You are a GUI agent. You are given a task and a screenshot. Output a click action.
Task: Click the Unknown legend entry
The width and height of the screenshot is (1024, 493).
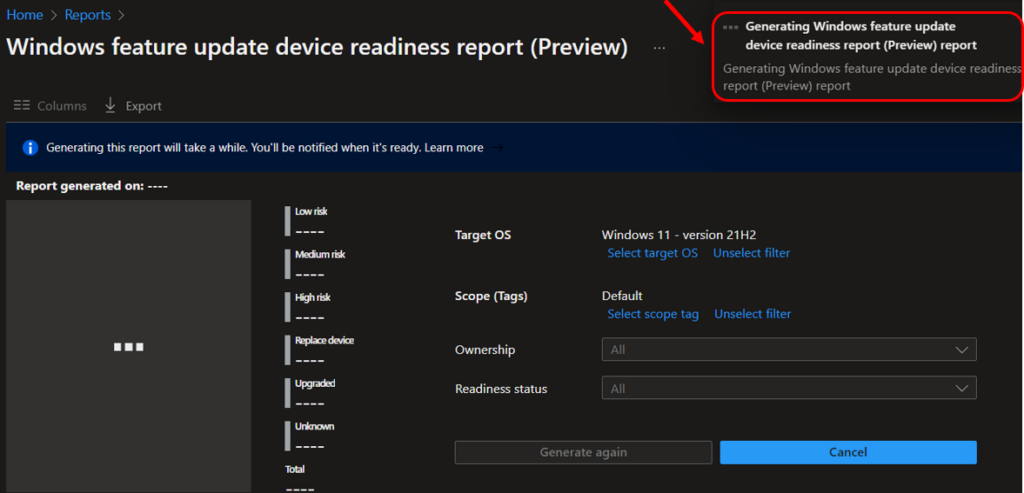[x=310, y=436]
